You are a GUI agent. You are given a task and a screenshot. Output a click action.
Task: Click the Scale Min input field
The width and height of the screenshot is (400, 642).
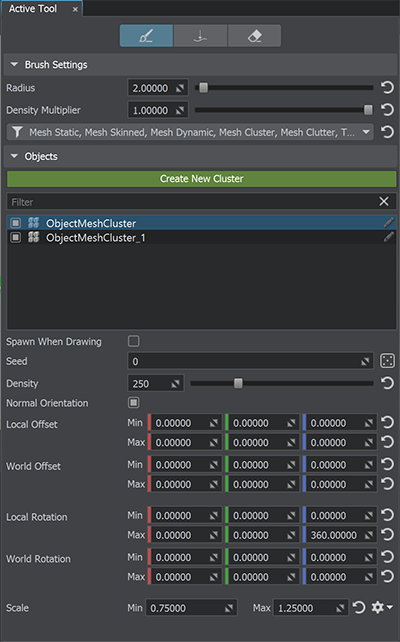192,608
